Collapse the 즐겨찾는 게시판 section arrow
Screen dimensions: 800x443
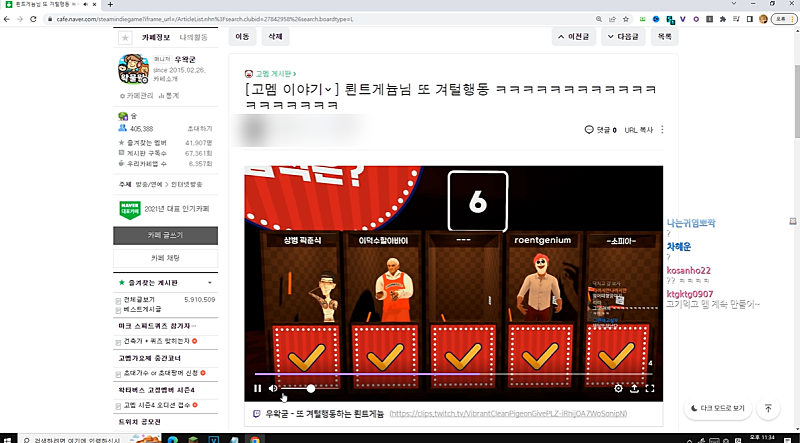[x=210, y=283]
